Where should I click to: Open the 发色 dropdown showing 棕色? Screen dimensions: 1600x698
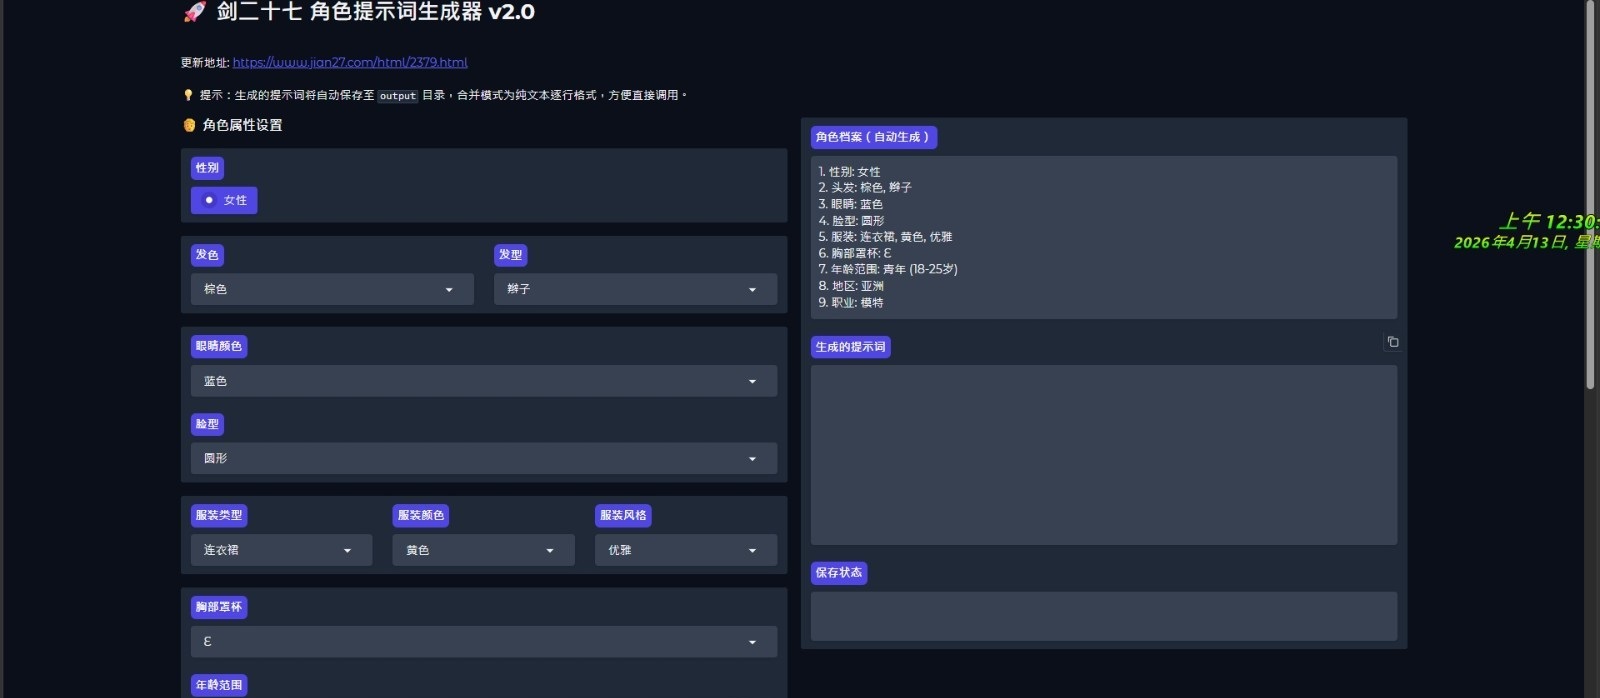point(332,289)
